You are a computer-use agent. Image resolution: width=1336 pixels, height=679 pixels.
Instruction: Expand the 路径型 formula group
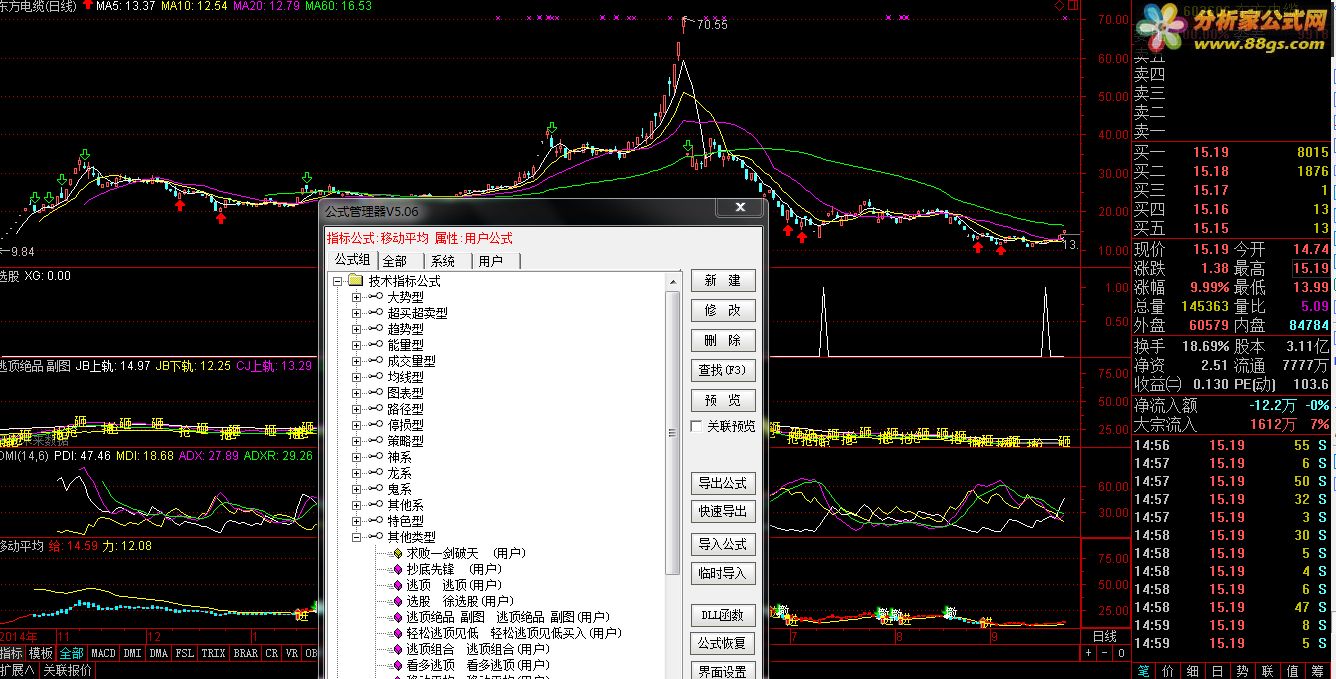pyautogui.click(x=356, y=409)
